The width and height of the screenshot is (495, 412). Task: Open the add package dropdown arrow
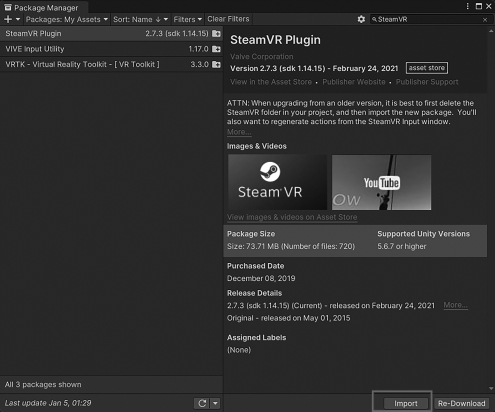[18, 19]
